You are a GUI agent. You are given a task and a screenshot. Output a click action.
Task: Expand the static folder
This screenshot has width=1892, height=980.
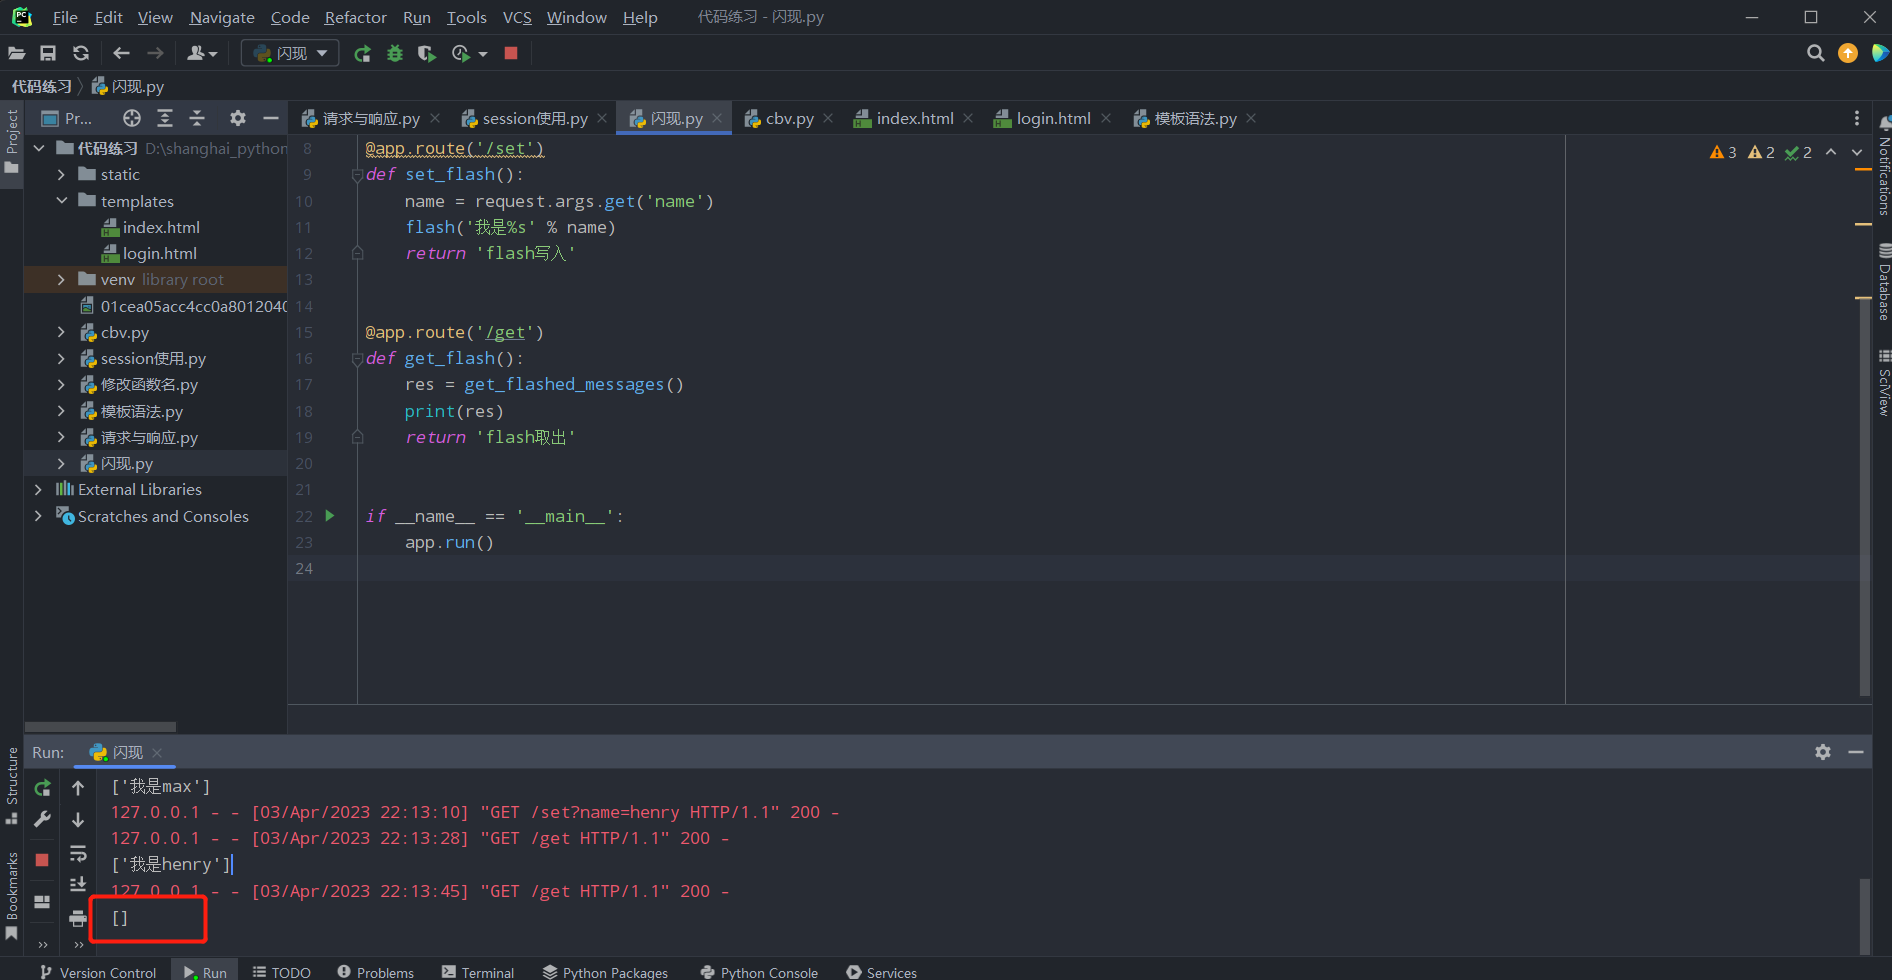(x=62, y=175)
